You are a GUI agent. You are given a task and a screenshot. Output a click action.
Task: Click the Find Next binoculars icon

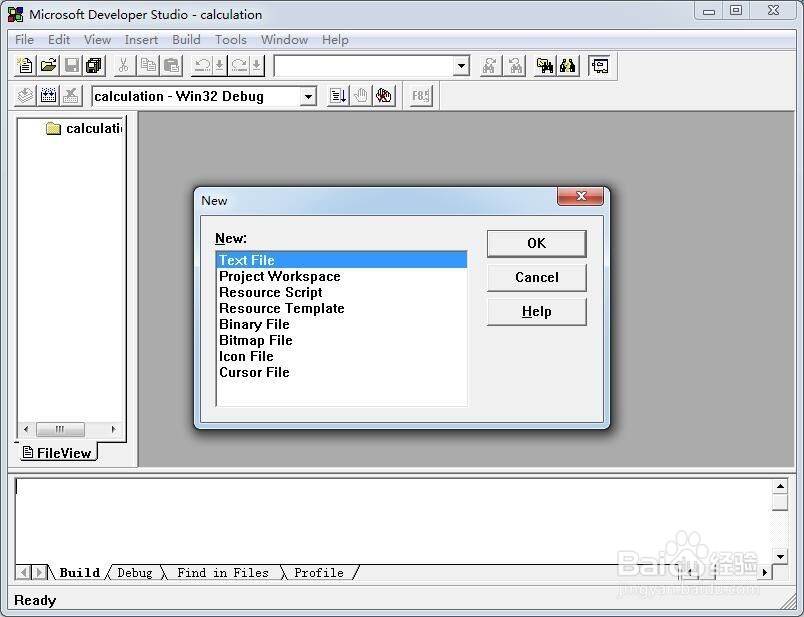click(490, 66)
